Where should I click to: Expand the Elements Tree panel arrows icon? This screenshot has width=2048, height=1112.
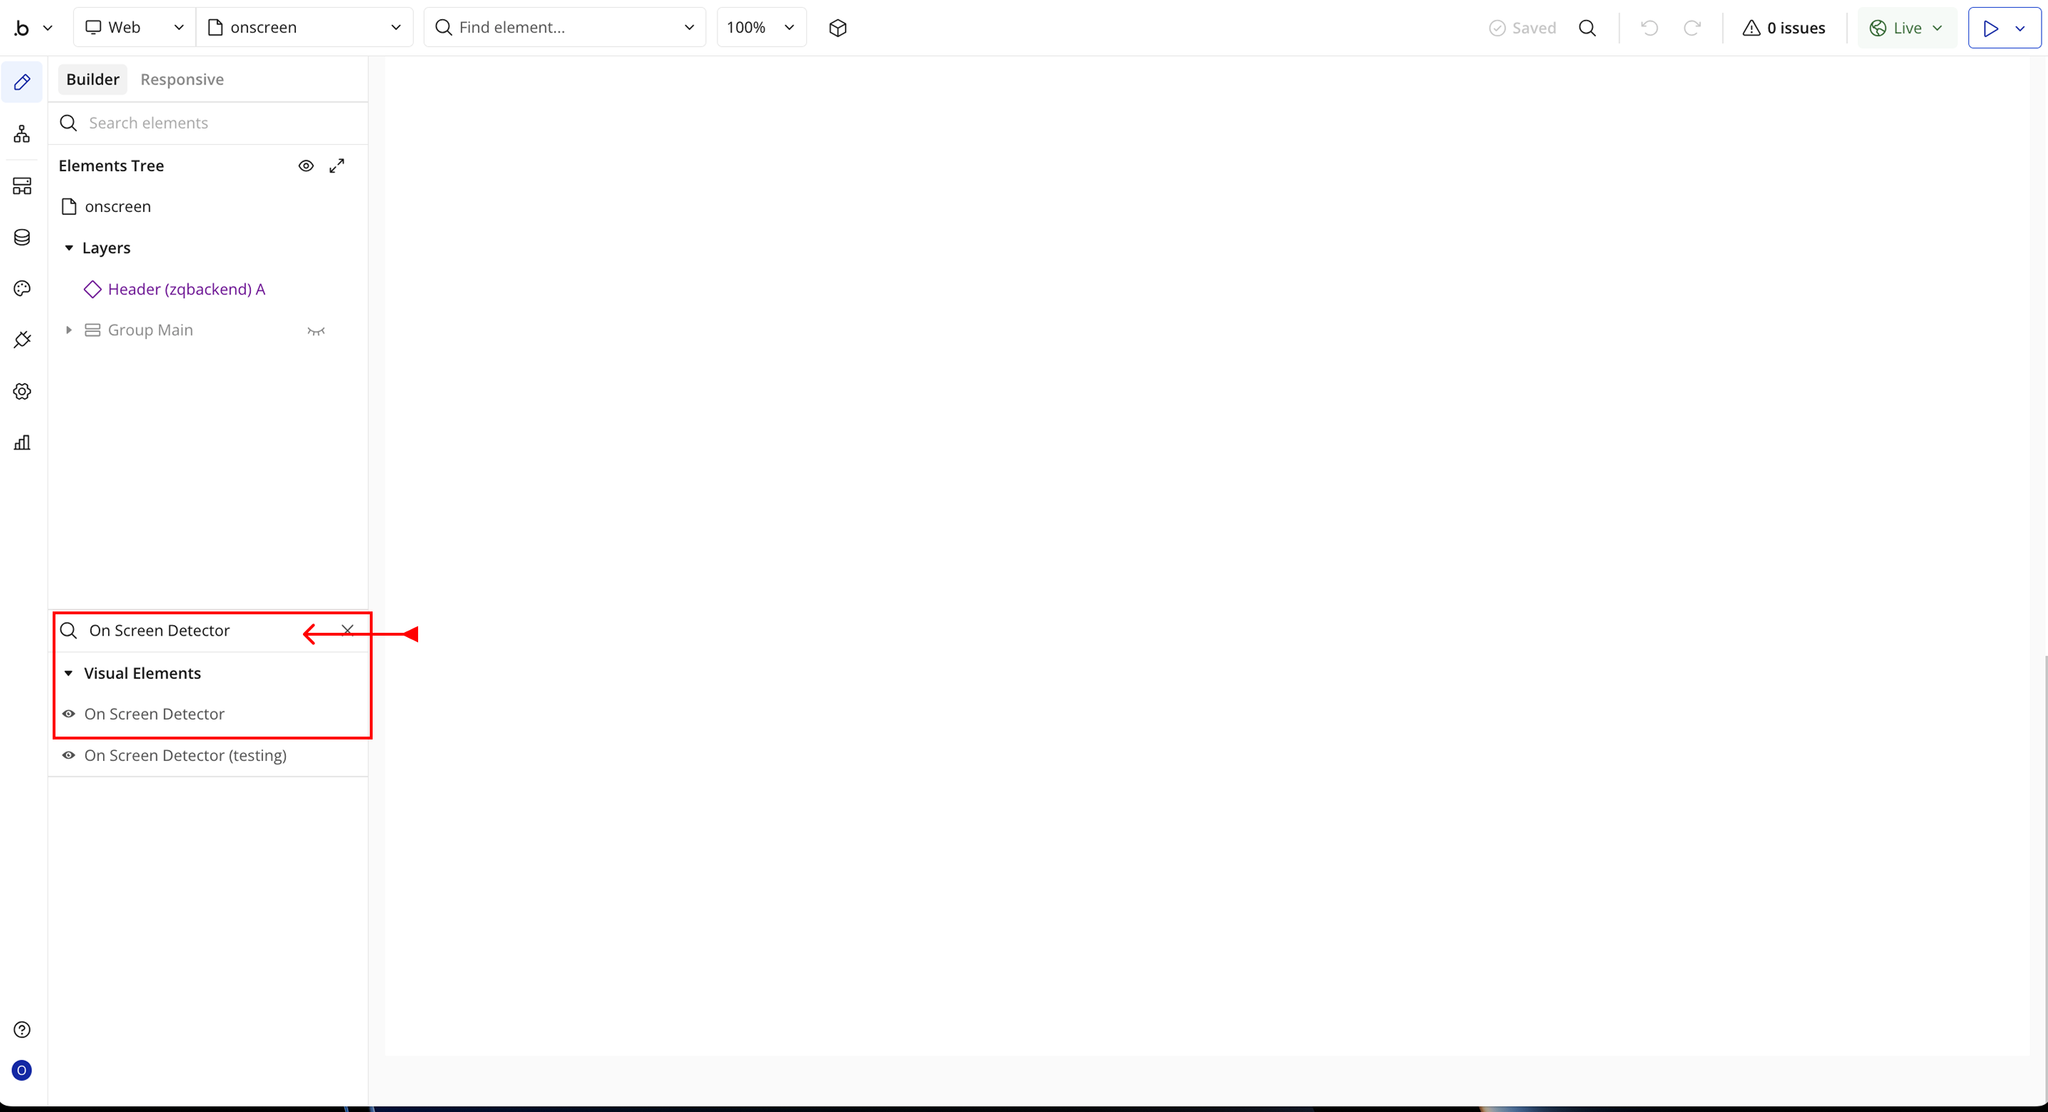[337, 166]
